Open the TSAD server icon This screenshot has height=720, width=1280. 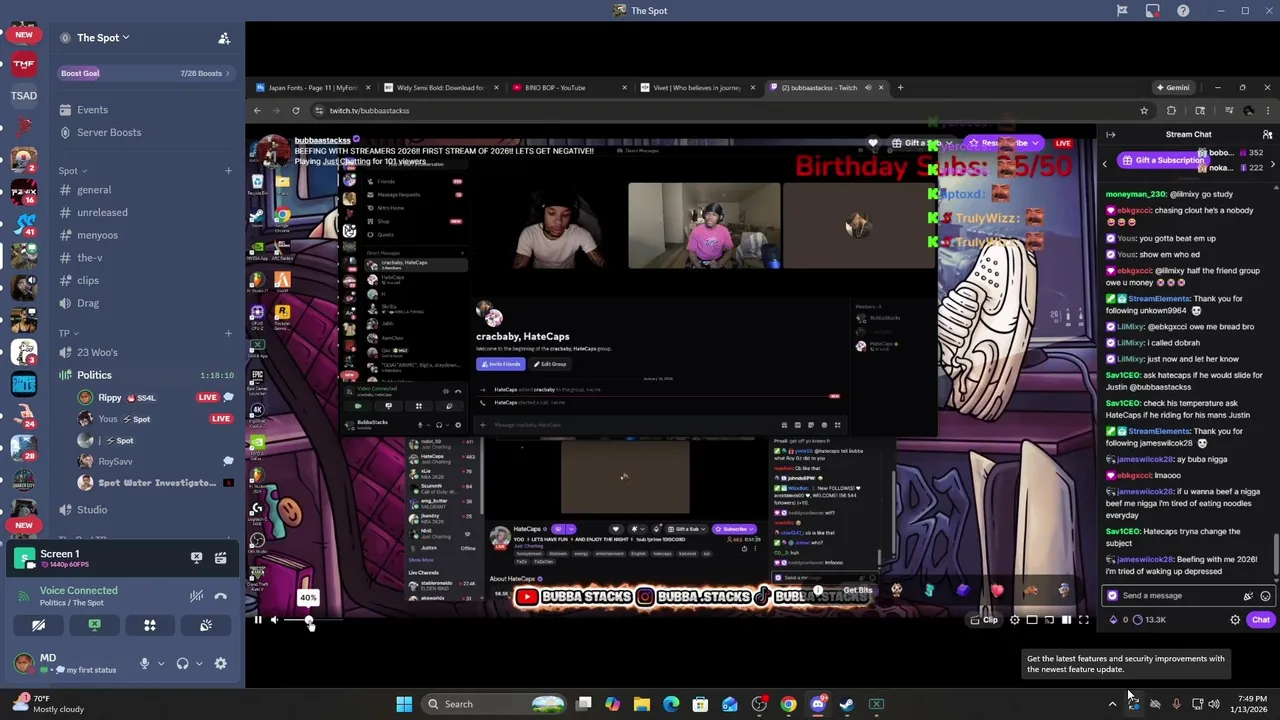(x=24, y=96)
